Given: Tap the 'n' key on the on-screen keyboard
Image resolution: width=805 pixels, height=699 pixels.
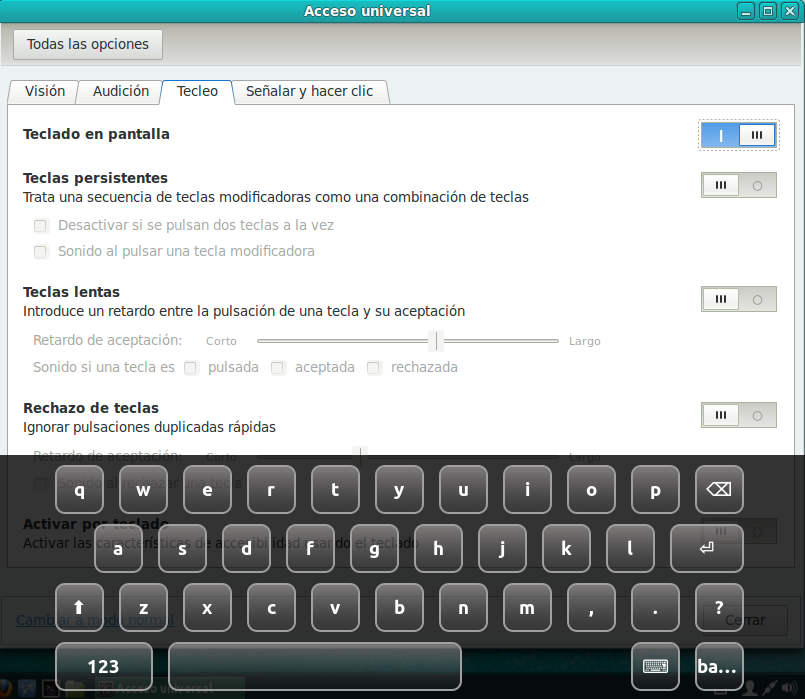Looking at the screenshot, I should 463,607.
